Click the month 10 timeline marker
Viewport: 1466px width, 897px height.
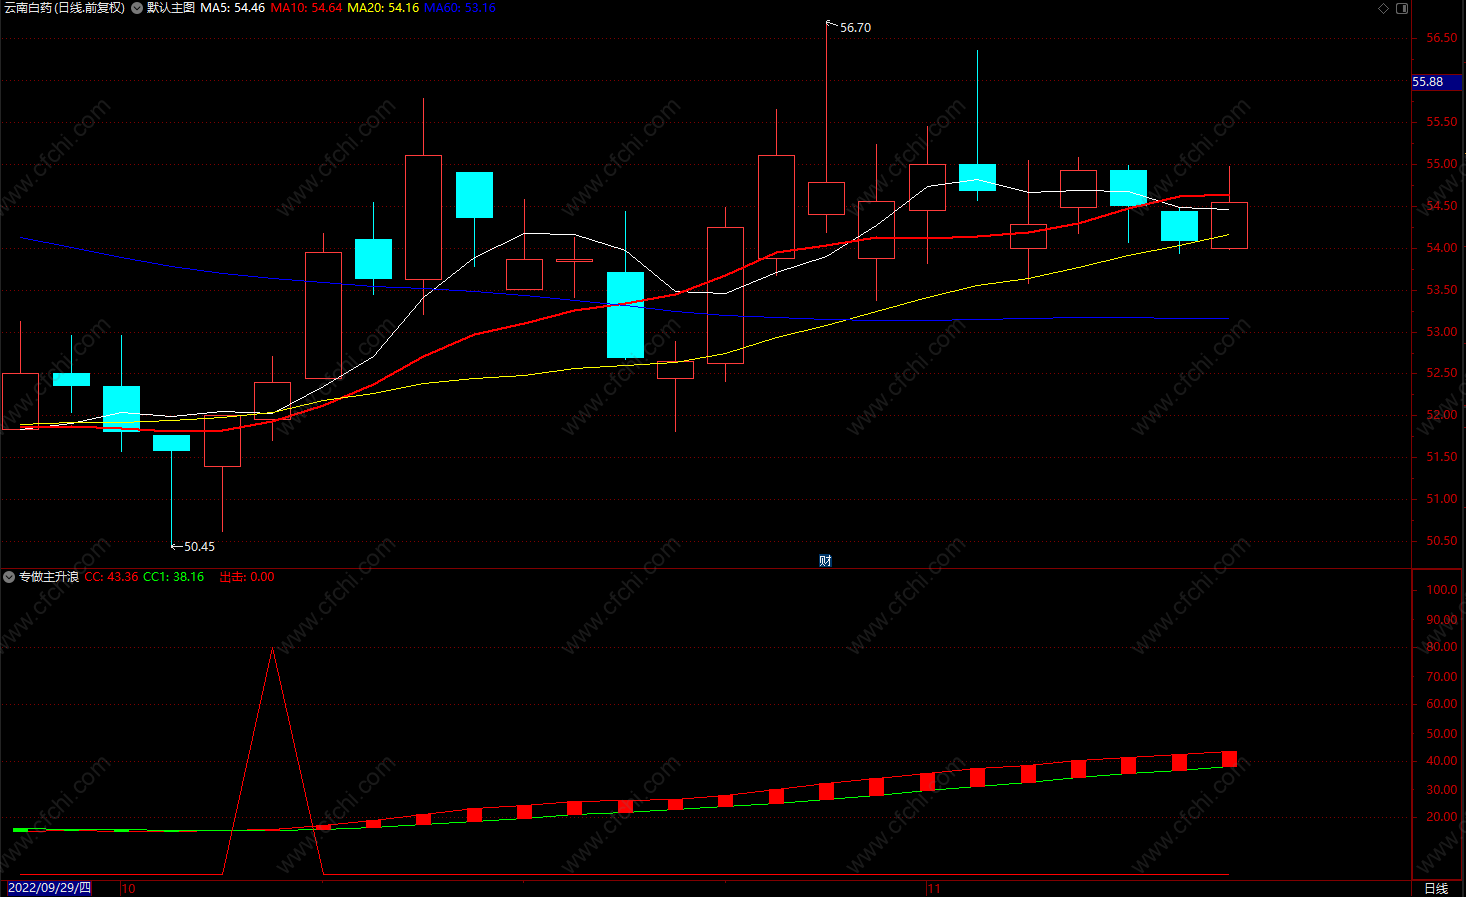tap(128, 888)
